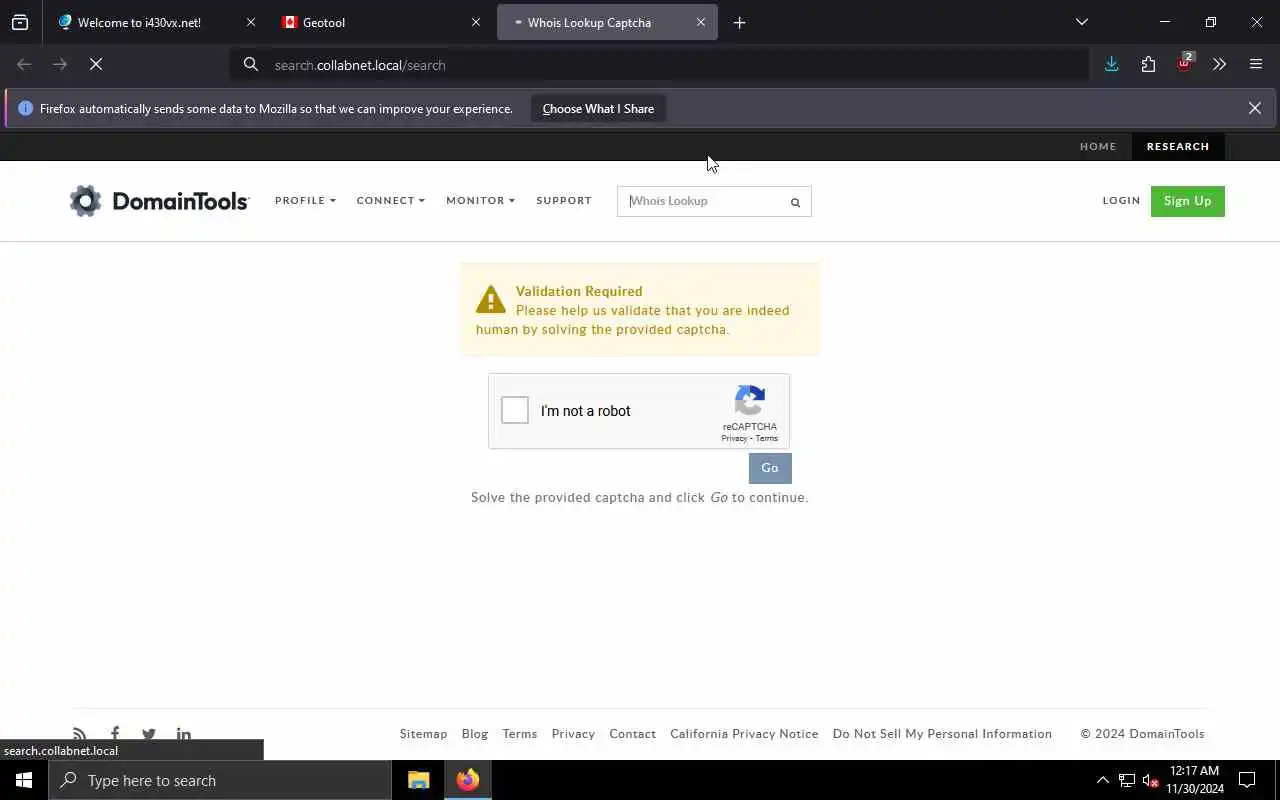Open the SUPPORT menu item
The width and height of the screenshot is (1280, 800).
(564, 200)
